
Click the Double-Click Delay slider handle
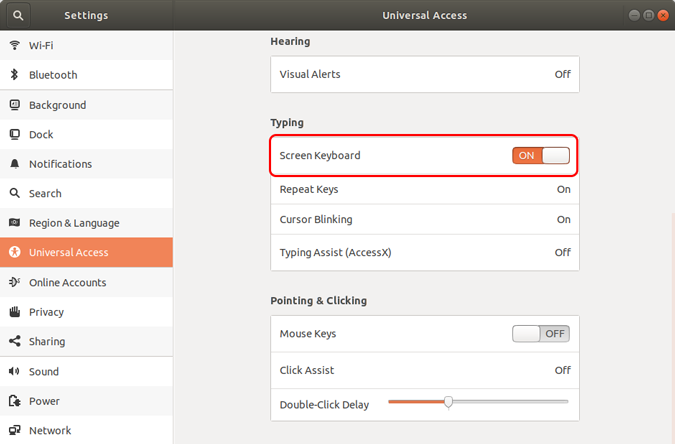click(x=448, y=402)
